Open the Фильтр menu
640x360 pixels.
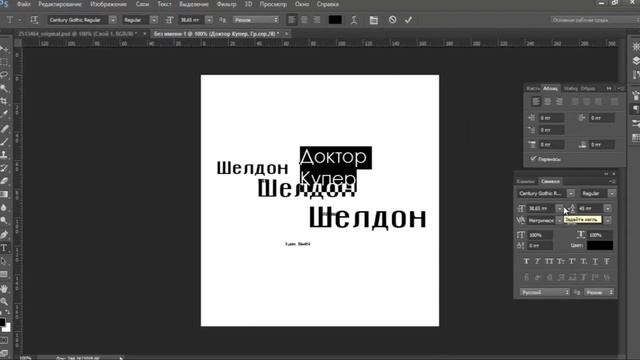[x=227, y=4]
